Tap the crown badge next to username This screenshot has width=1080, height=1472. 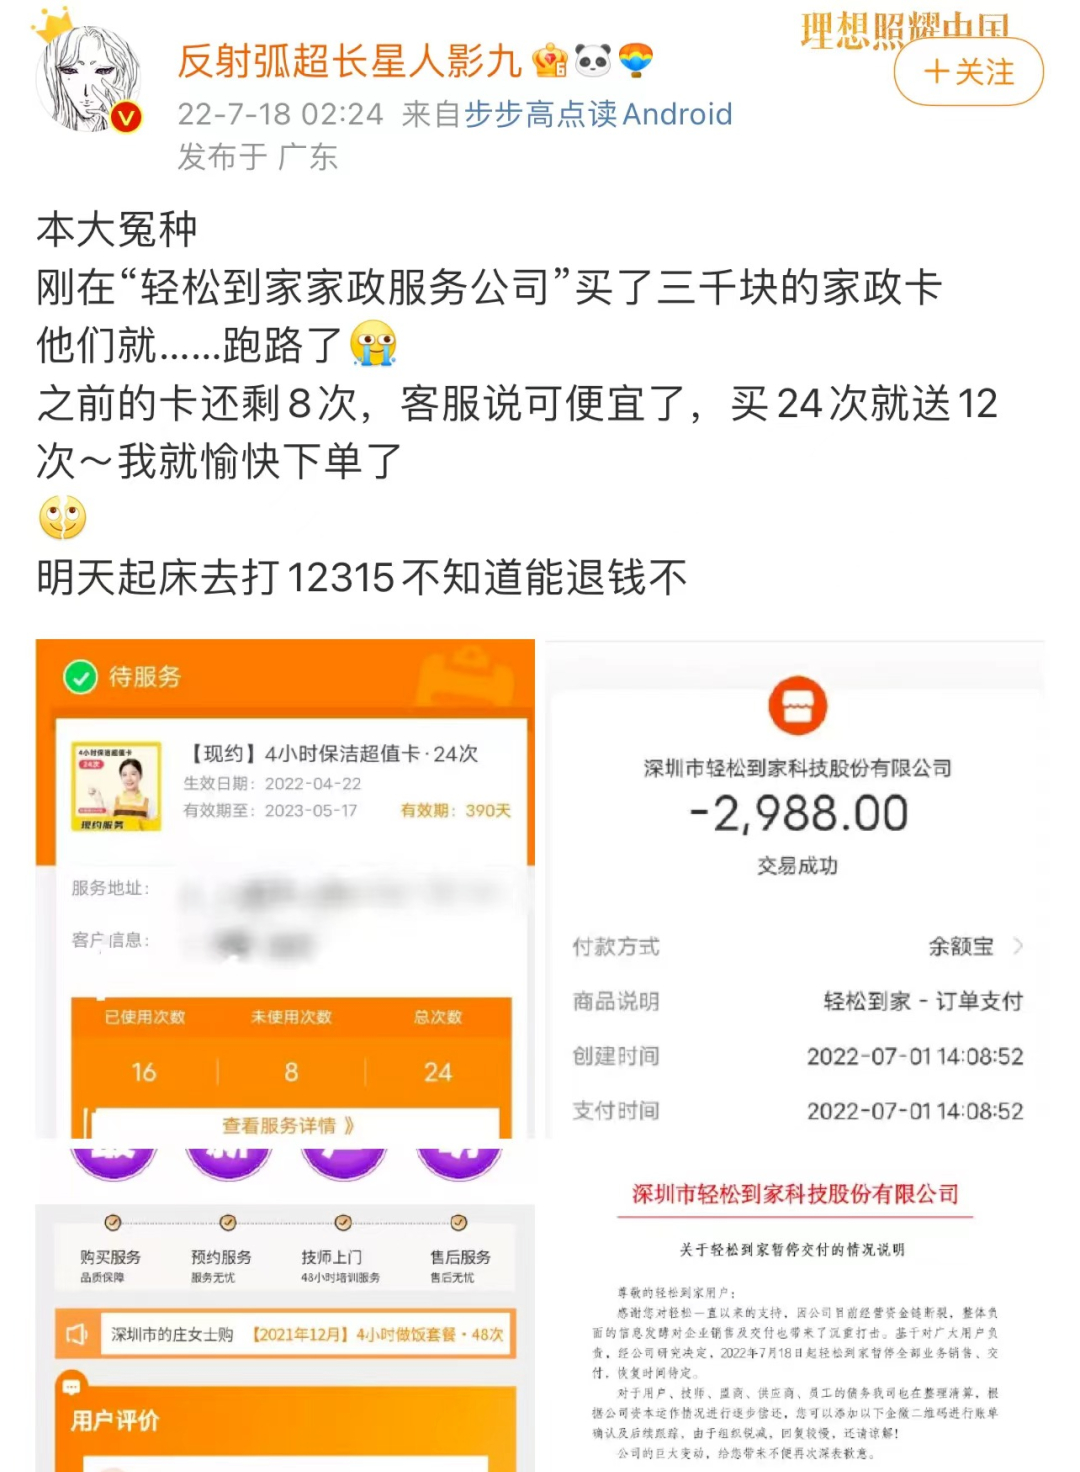[x=549, y=62]
